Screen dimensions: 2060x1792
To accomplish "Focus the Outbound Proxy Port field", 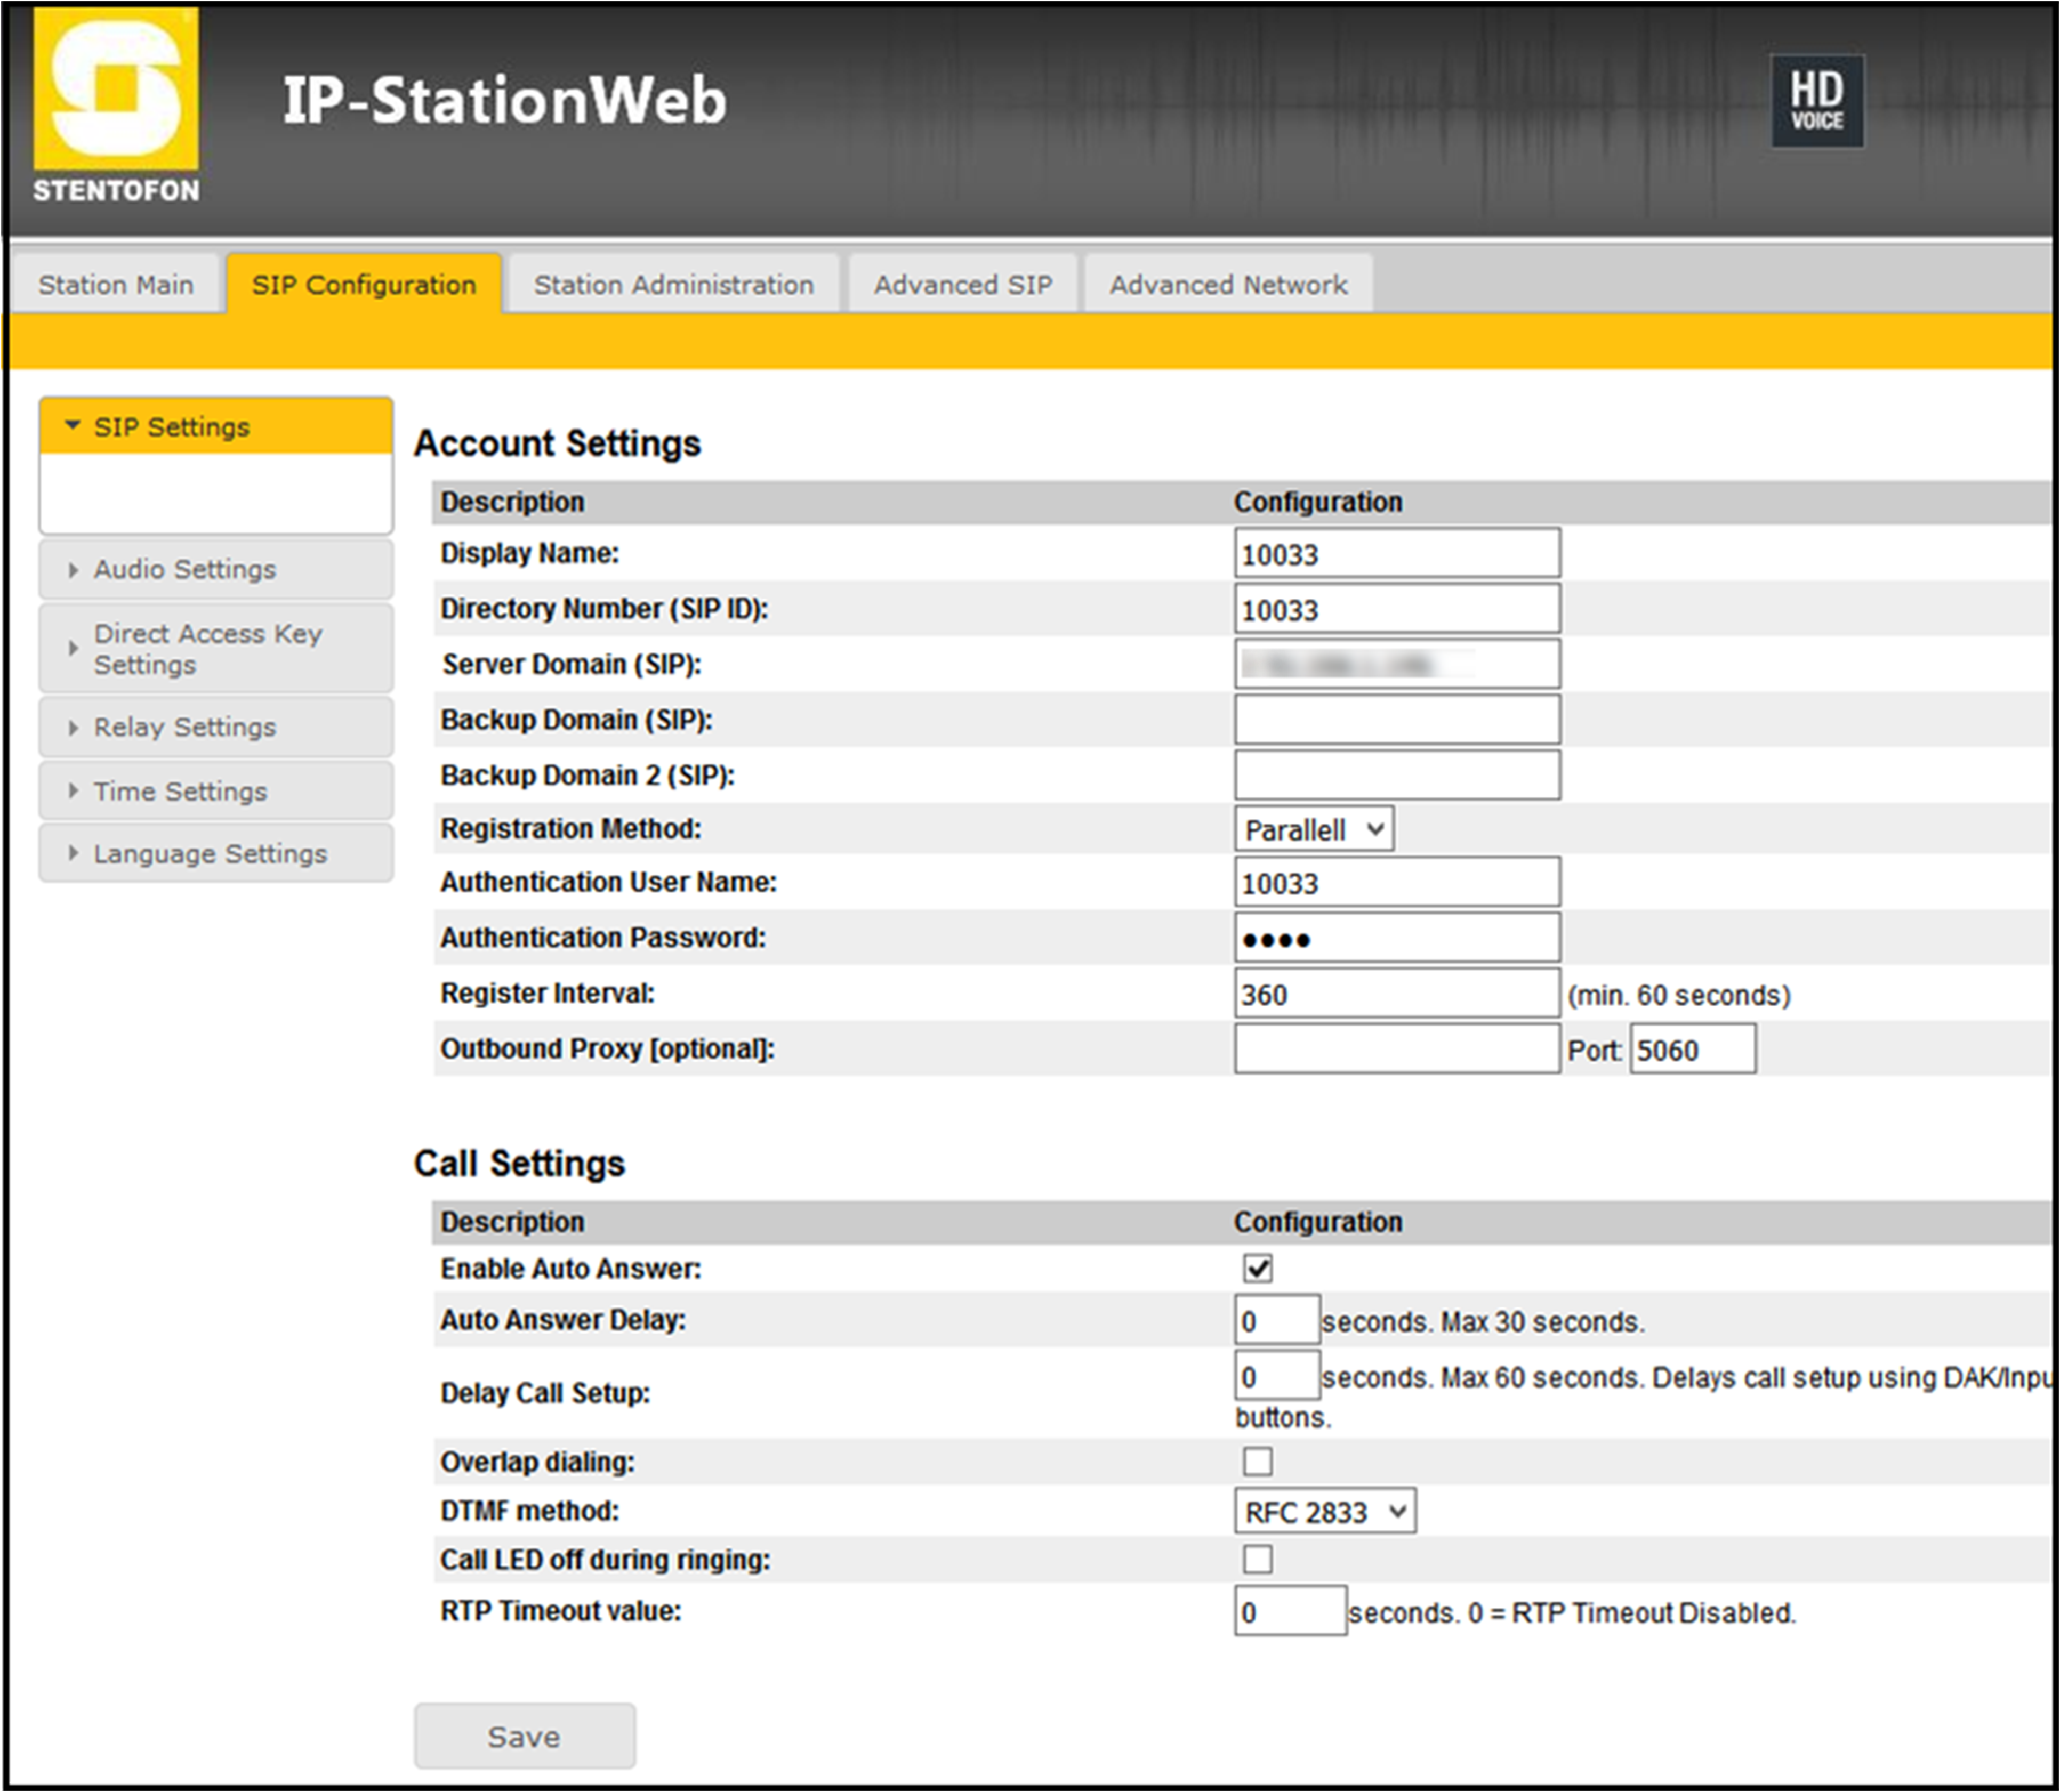I will (x=1691, y=1050).
